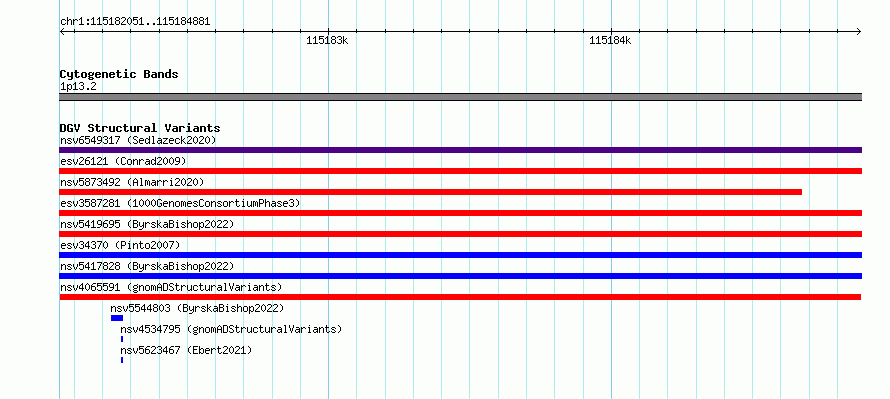The height and width of the screenshot is (399, 890).
Task: Click the 115184k ruler tick label
Action: 610,40
